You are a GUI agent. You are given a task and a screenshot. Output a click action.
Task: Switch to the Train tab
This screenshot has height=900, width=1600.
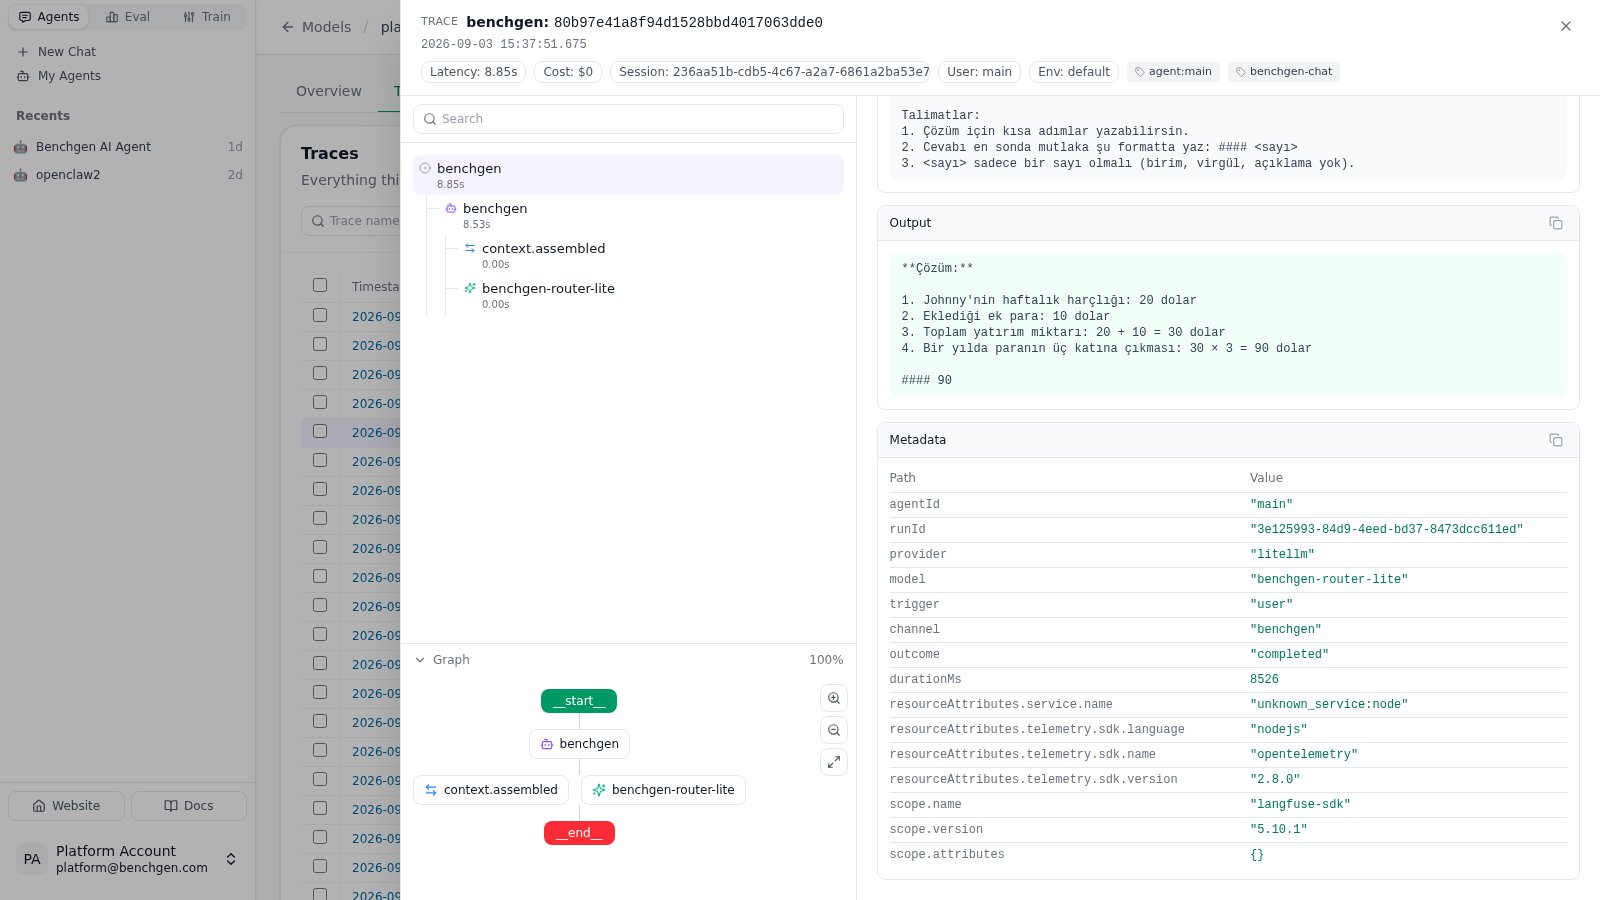(207, 17)
